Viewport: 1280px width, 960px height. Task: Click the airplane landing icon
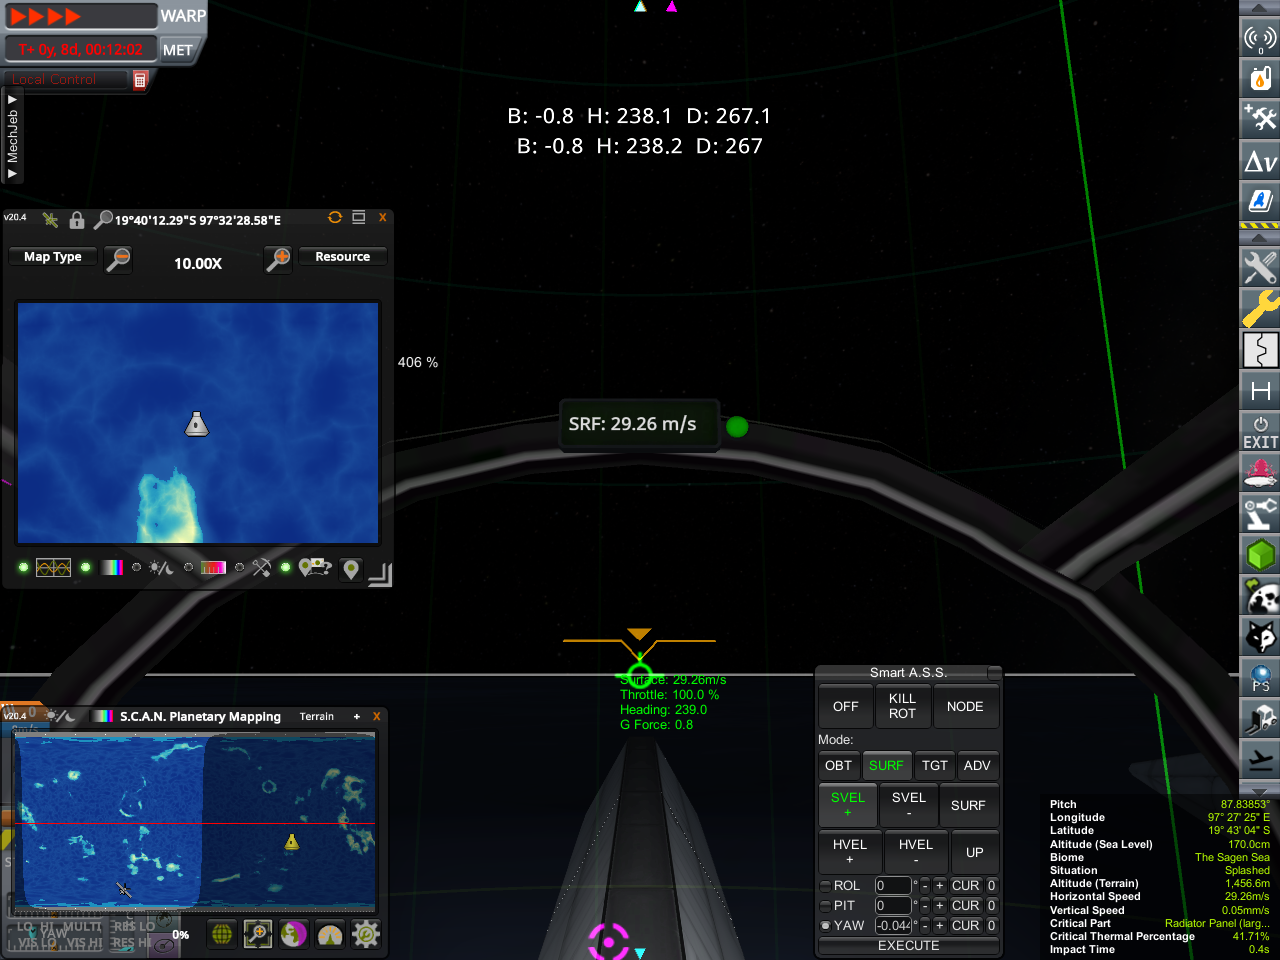pos(1260,758)
